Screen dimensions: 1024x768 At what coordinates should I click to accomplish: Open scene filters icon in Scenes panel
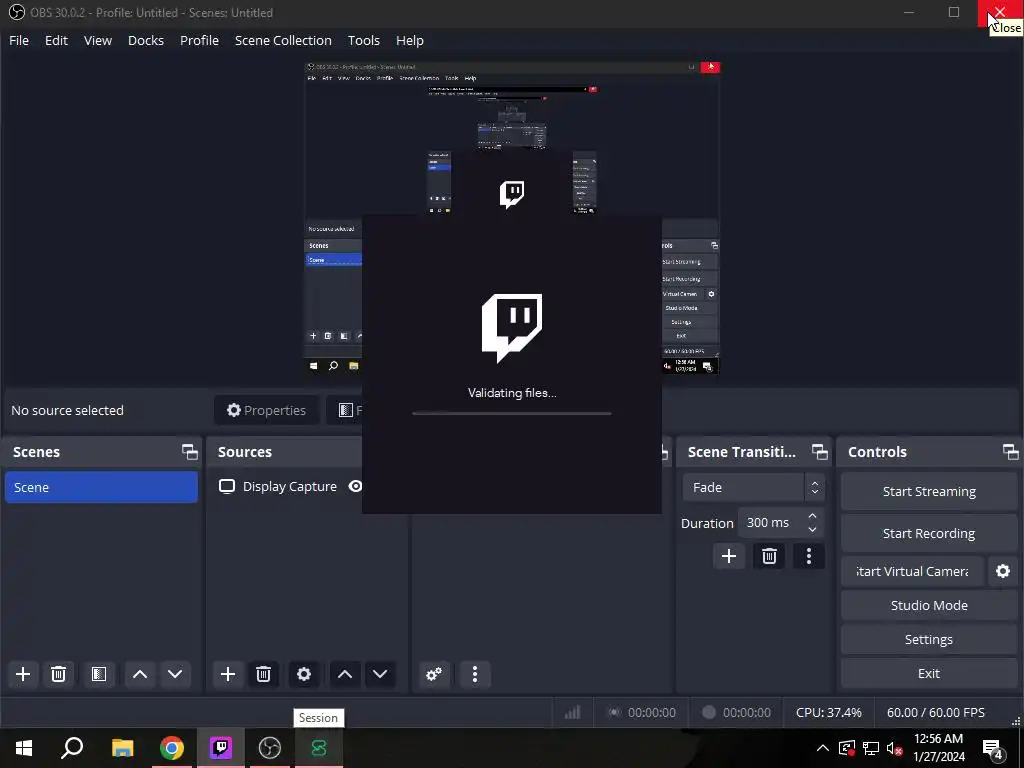pyautogui.click(x=99, y=674)
